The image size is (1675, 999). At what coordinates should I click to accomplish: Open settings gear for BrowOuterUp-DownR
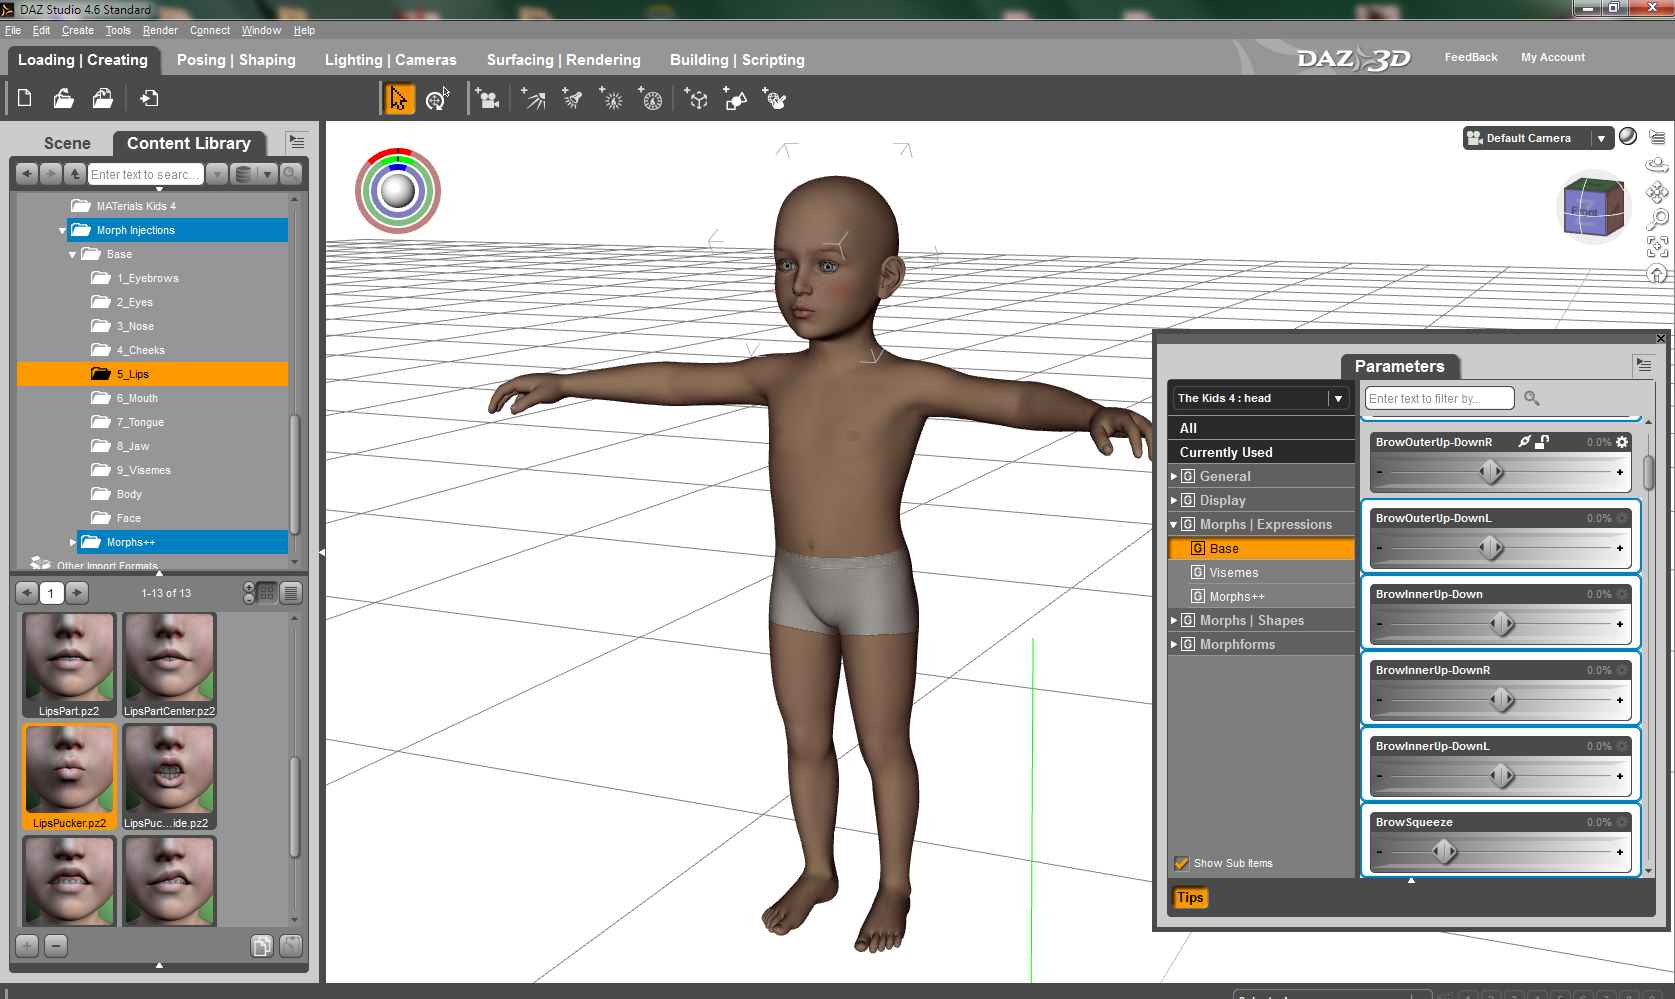click(1622, 442)
